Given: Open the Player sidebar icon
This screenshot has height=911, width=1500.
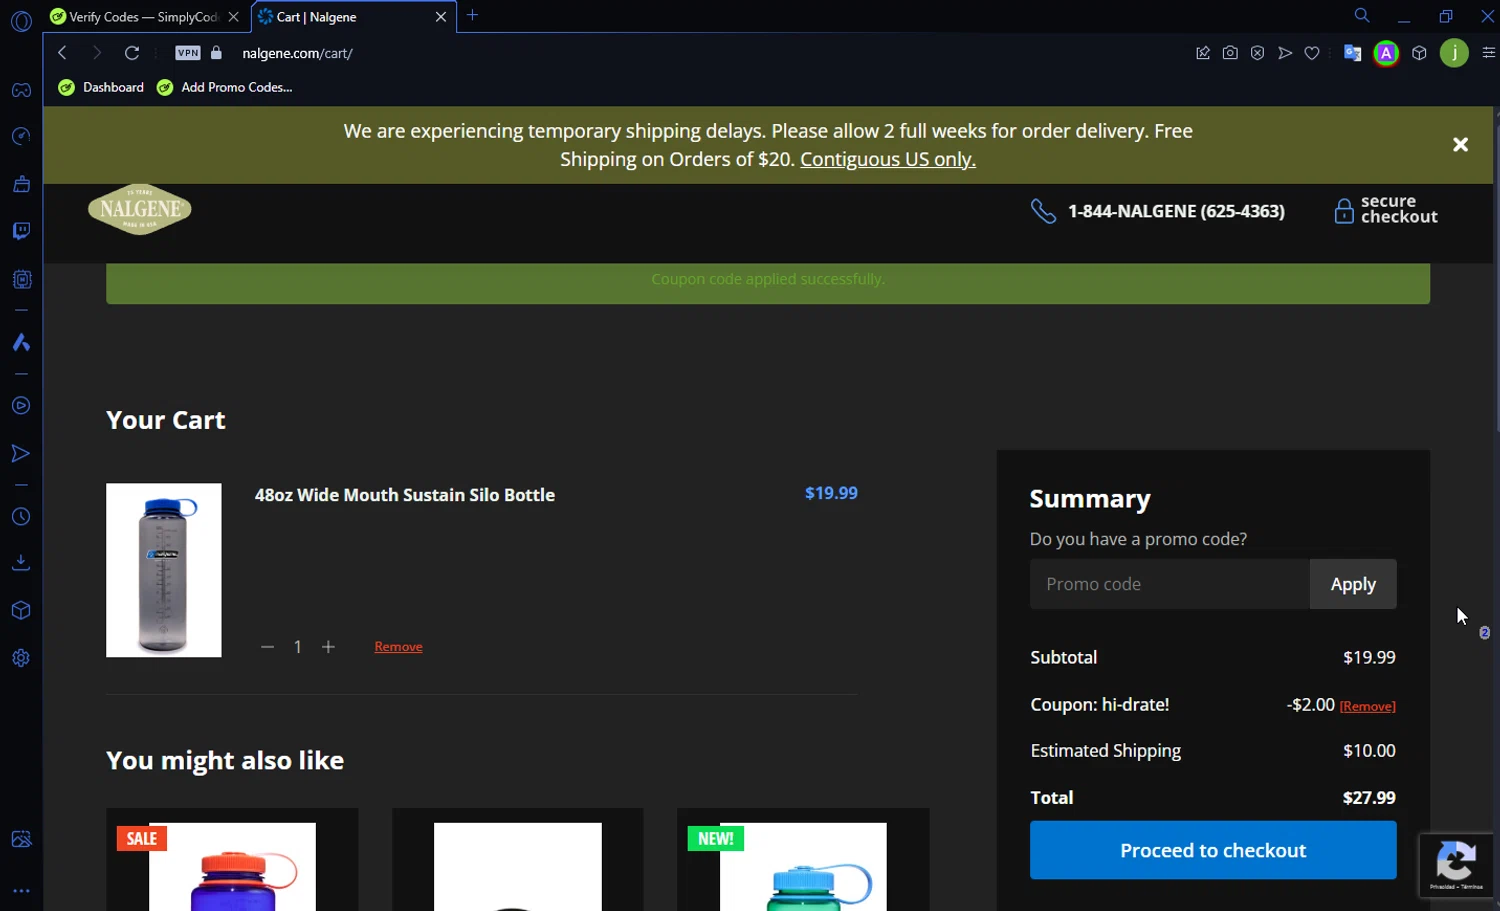Looking at the screenshot, I should 21,406.
